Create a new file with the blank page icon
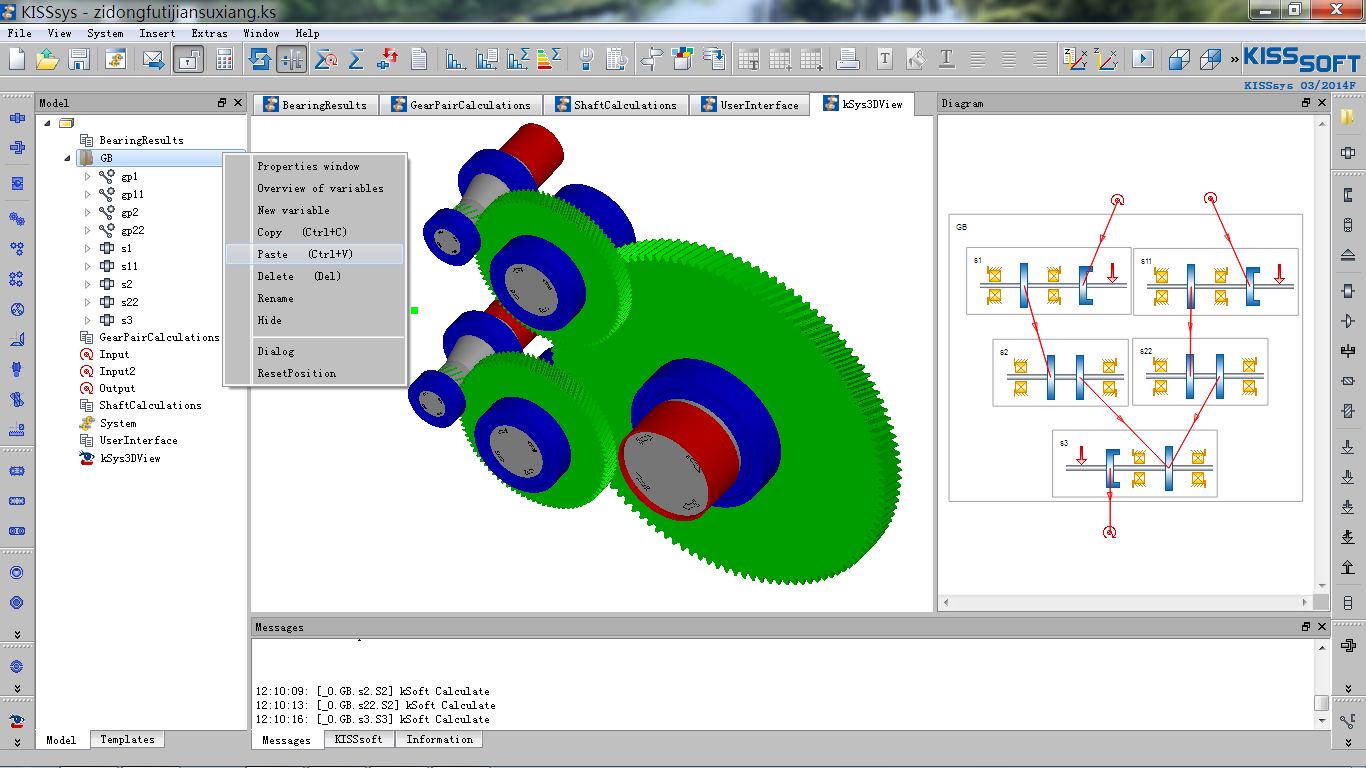This screenshot has width=1366, height=768. coord(17,59)
